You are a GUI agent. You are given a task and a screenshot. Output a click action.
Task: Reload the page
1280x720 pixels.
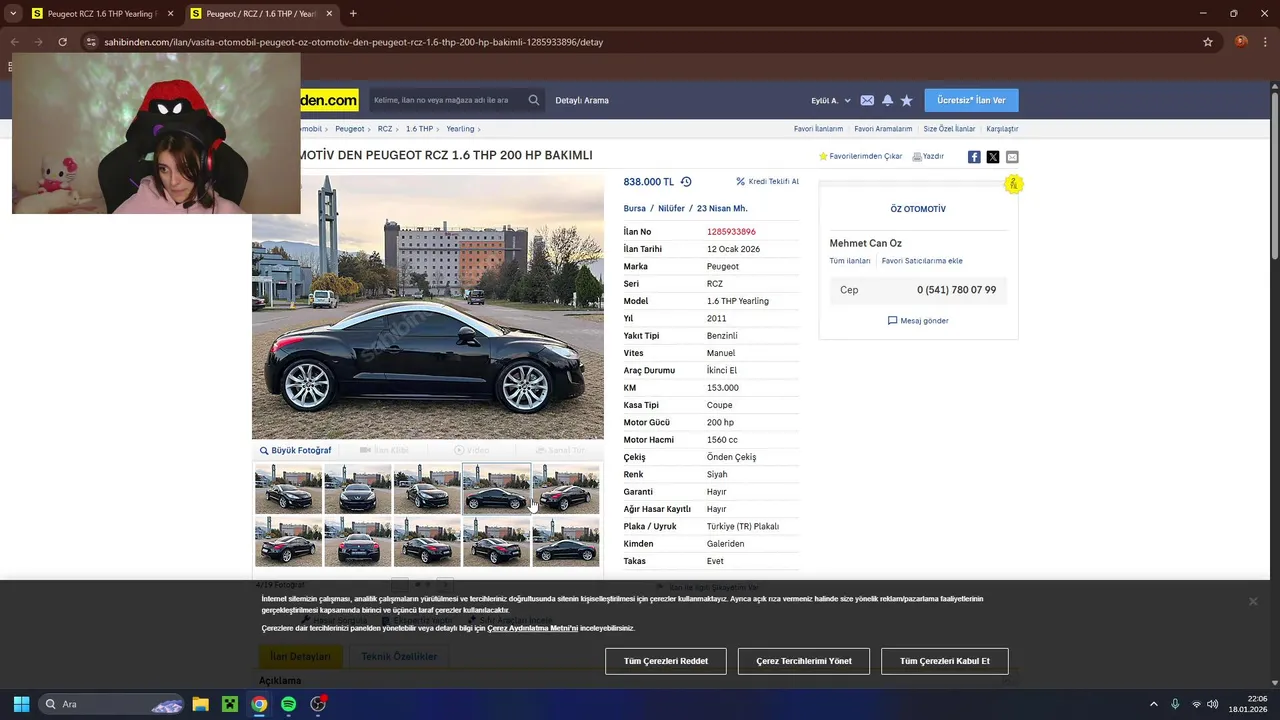pyautogui.click(x=62, y=42)
